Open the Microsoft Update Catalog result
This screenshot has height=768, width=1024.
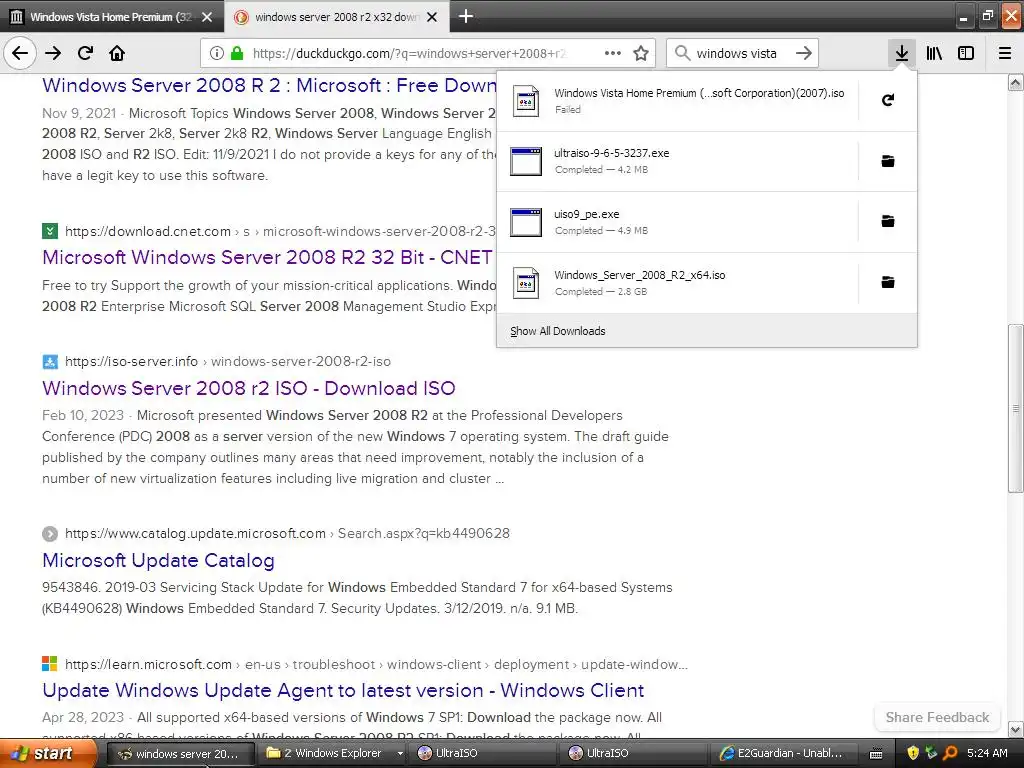[x=158, y=560]
